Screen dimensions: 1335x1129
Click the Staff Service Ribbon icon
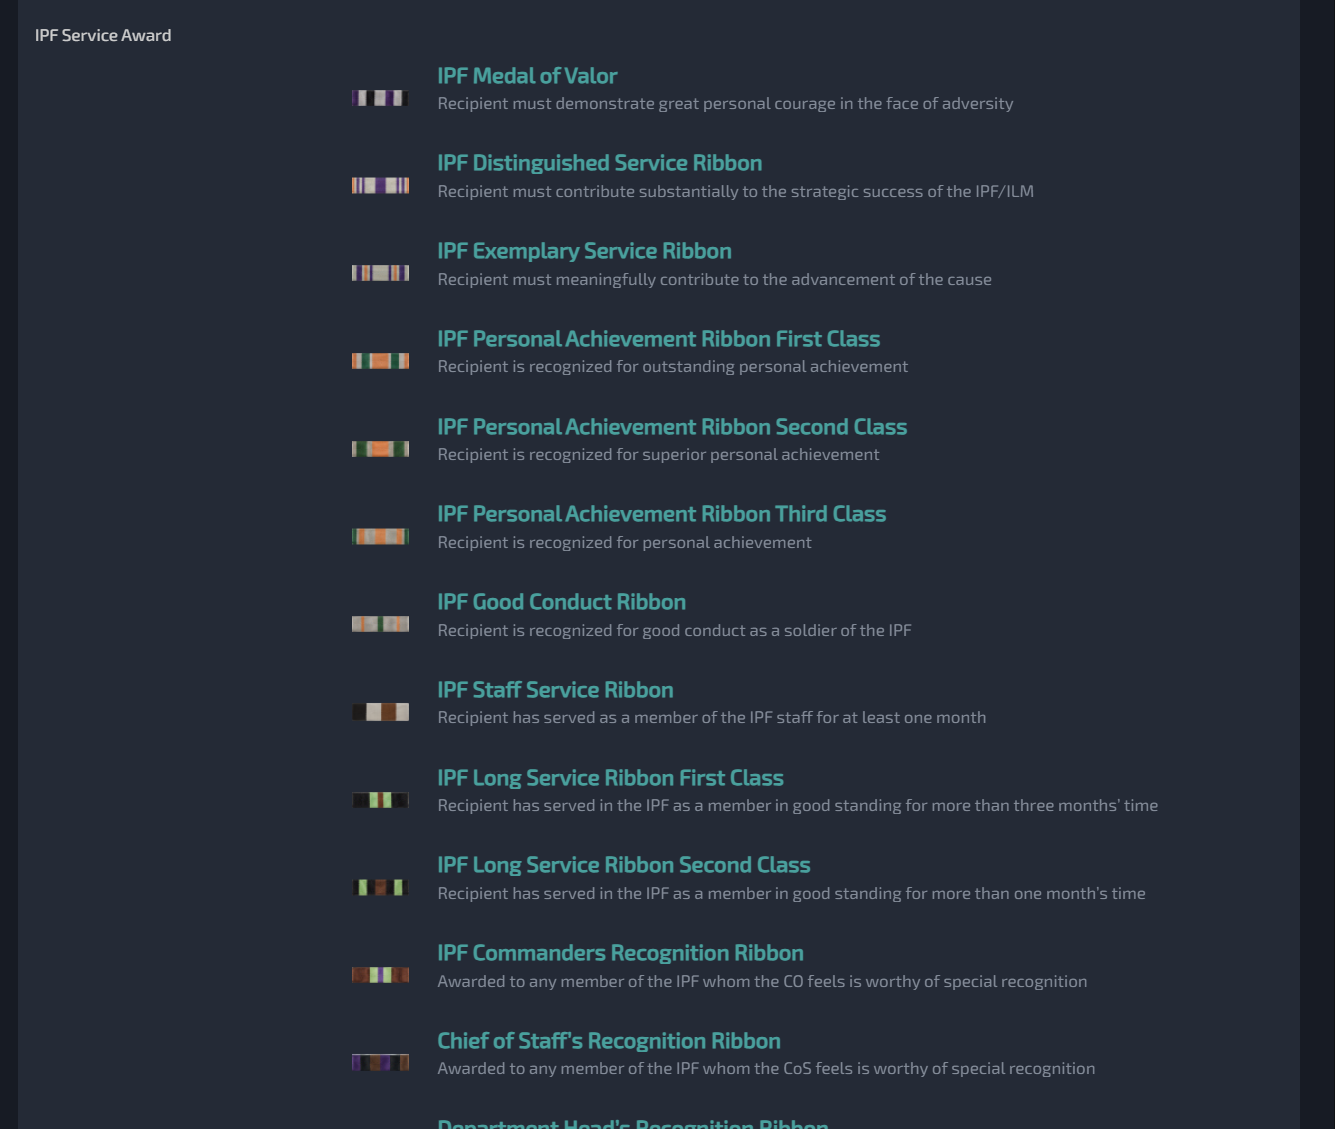[380, 712]
